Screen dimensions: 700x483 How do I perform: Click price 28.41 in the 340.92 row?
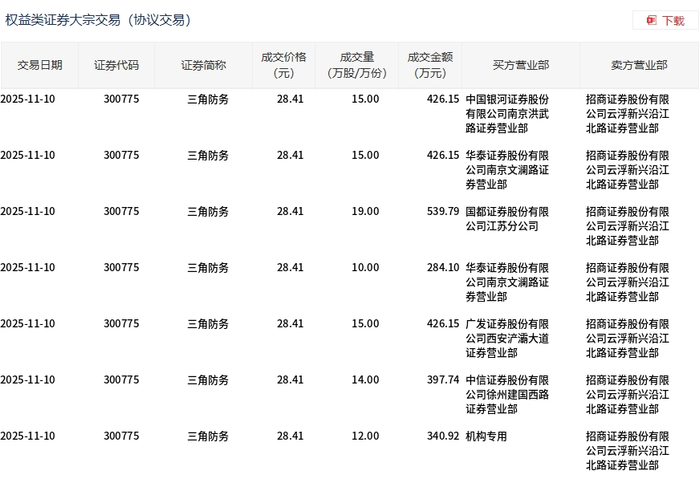(x=290, y=436)
